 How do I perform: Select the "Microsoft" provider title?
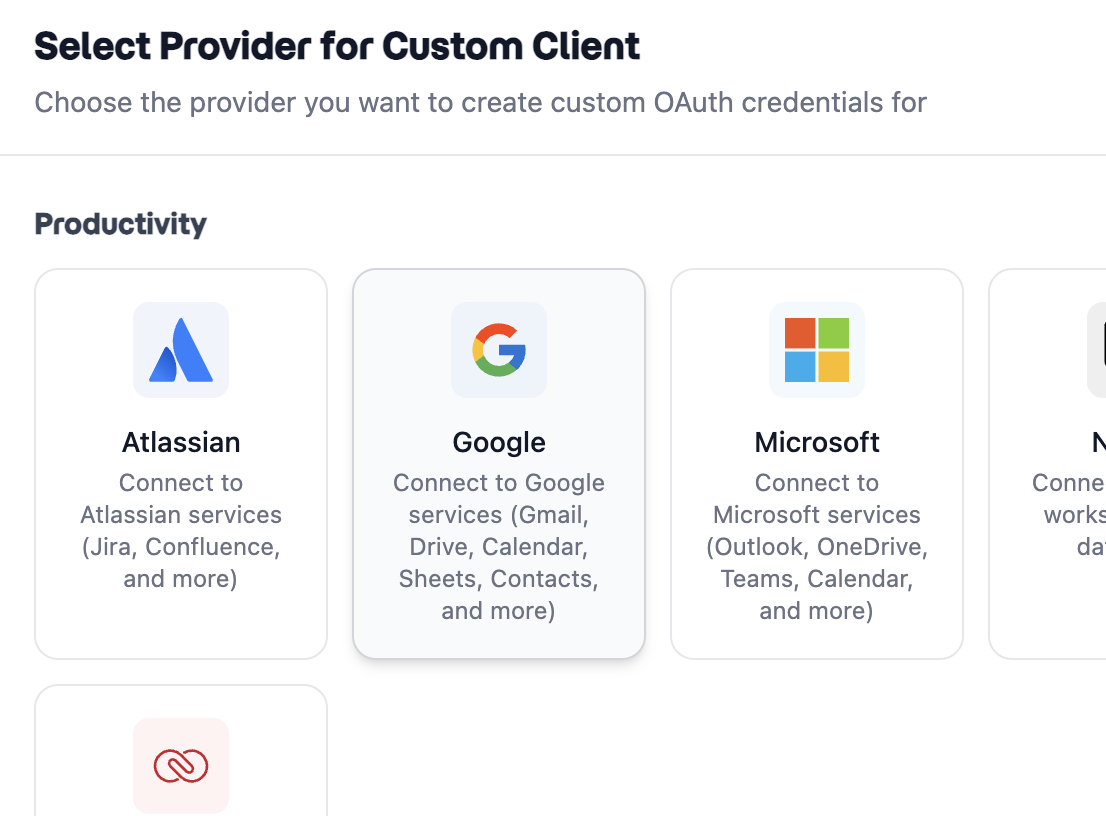pos(816,442)
